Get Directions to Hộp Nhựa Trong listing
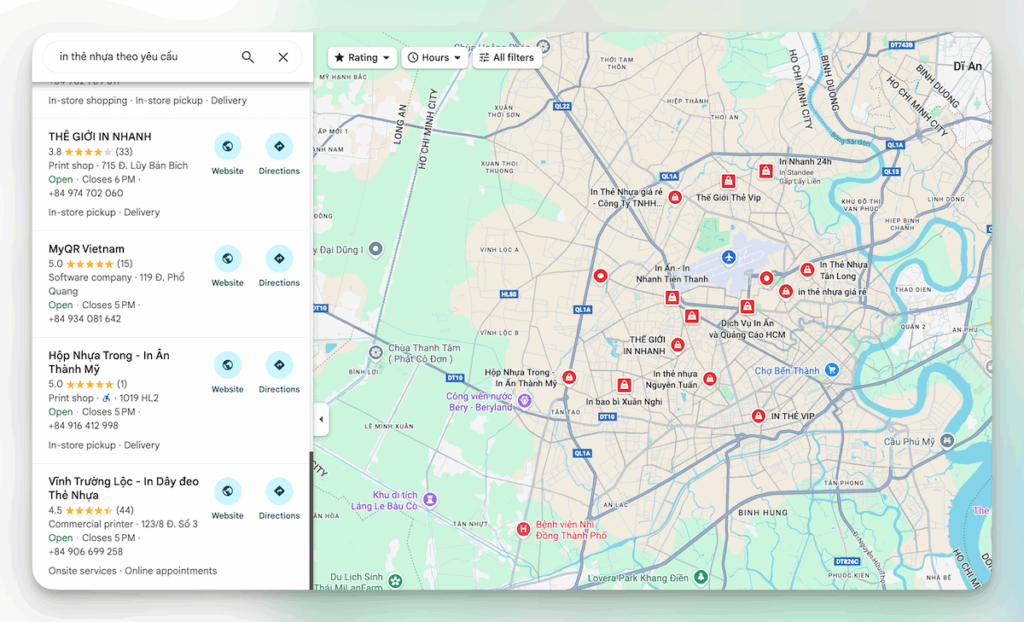 tap(279, 372)
